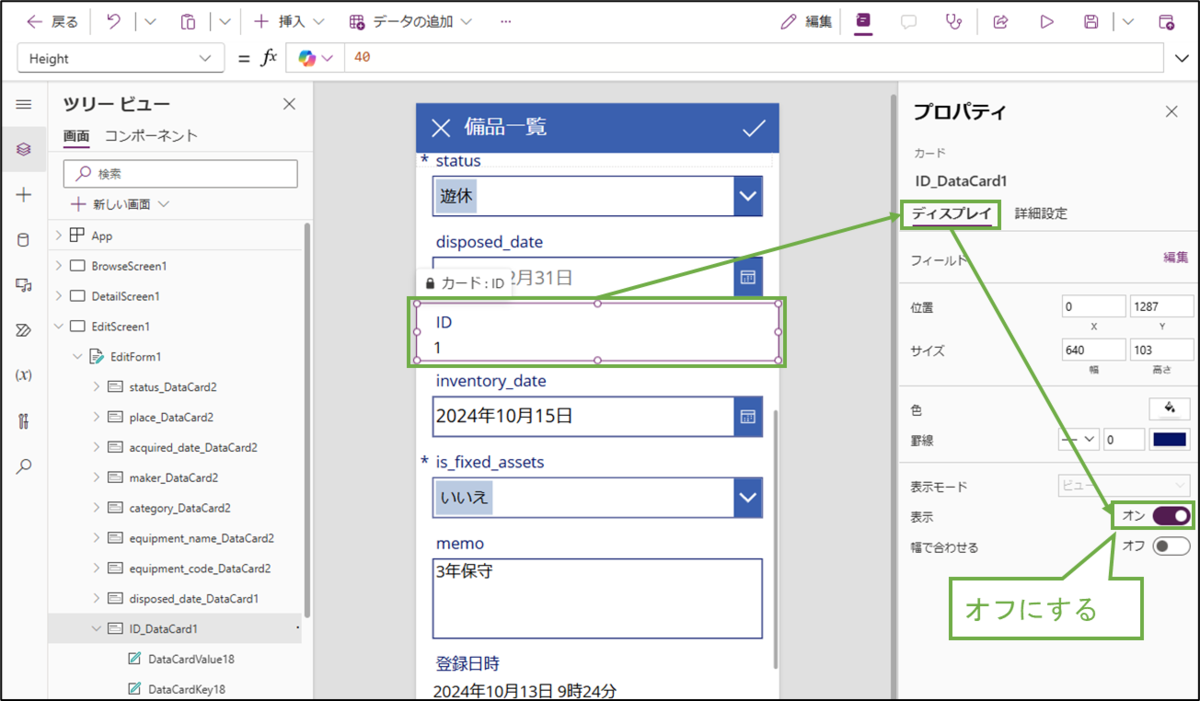Click the comments speech bubble icon
Viewport: 1200px width, 701px height.
point(908,21)
